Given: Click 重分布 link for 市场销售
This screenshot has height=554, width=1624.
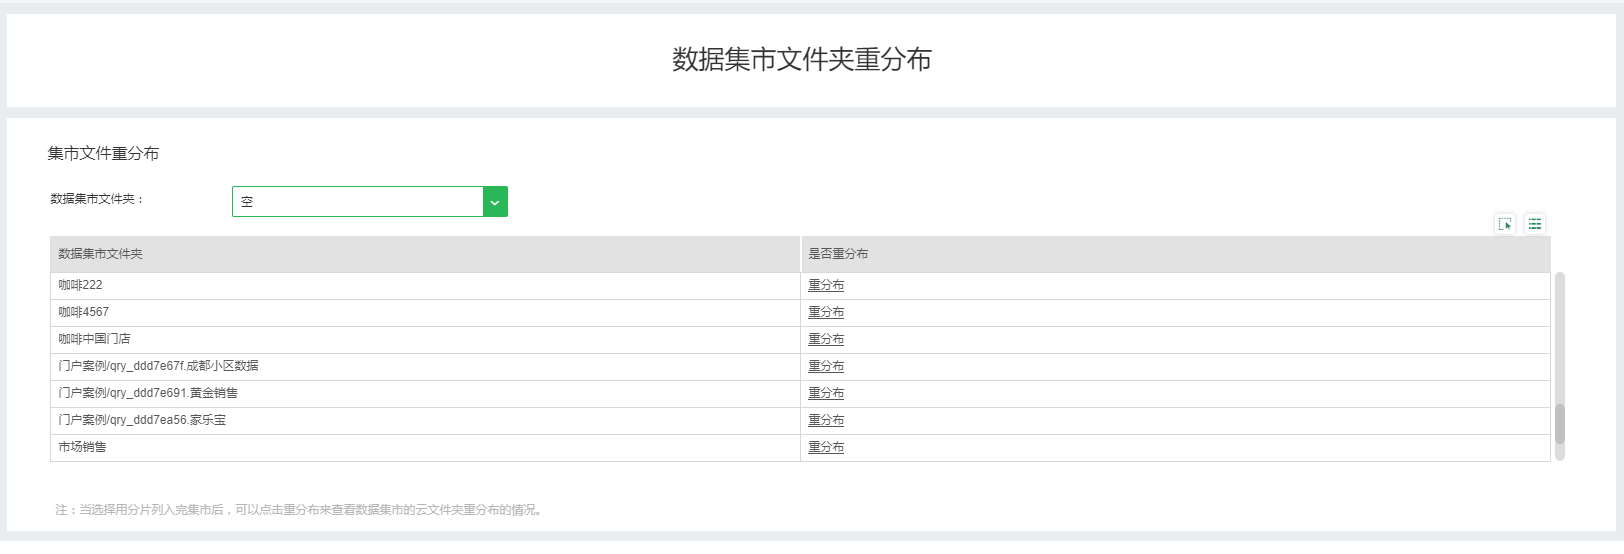Looking at the screenshot, I should (x=826, y=448).
